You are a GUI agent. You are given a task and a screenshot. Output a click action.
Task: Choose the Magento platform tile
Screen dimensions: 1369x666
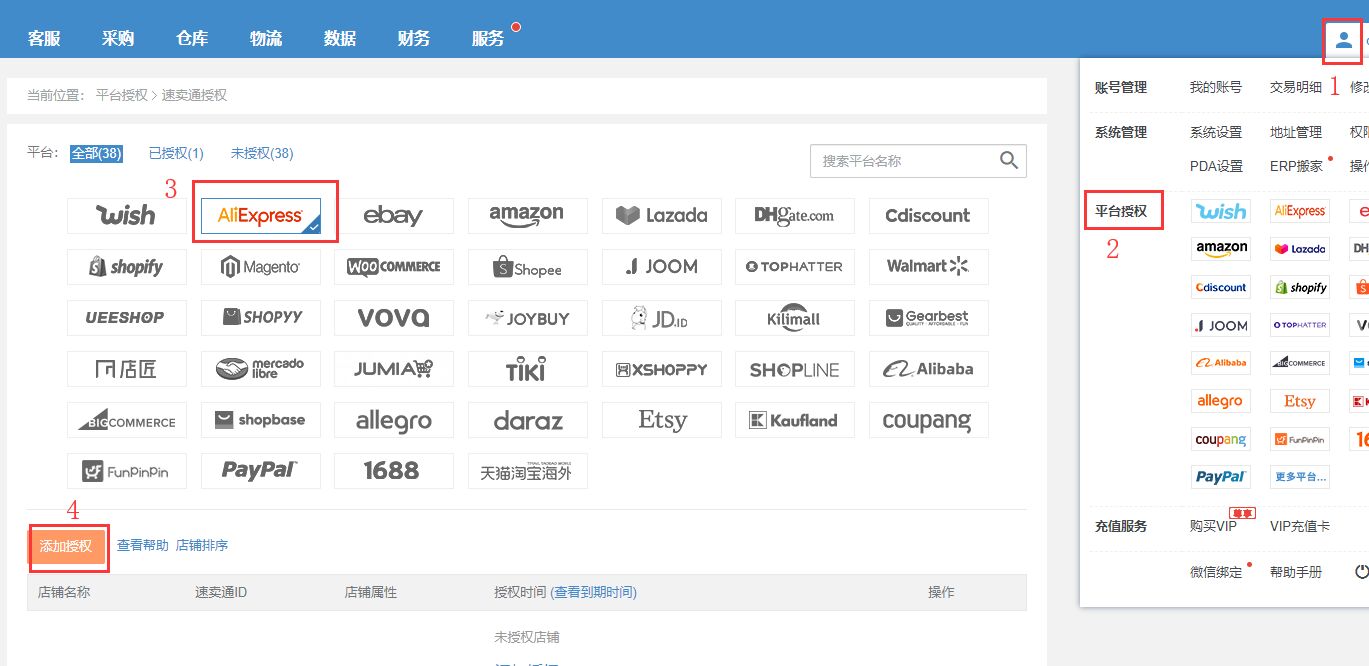[x=261, y=267]
